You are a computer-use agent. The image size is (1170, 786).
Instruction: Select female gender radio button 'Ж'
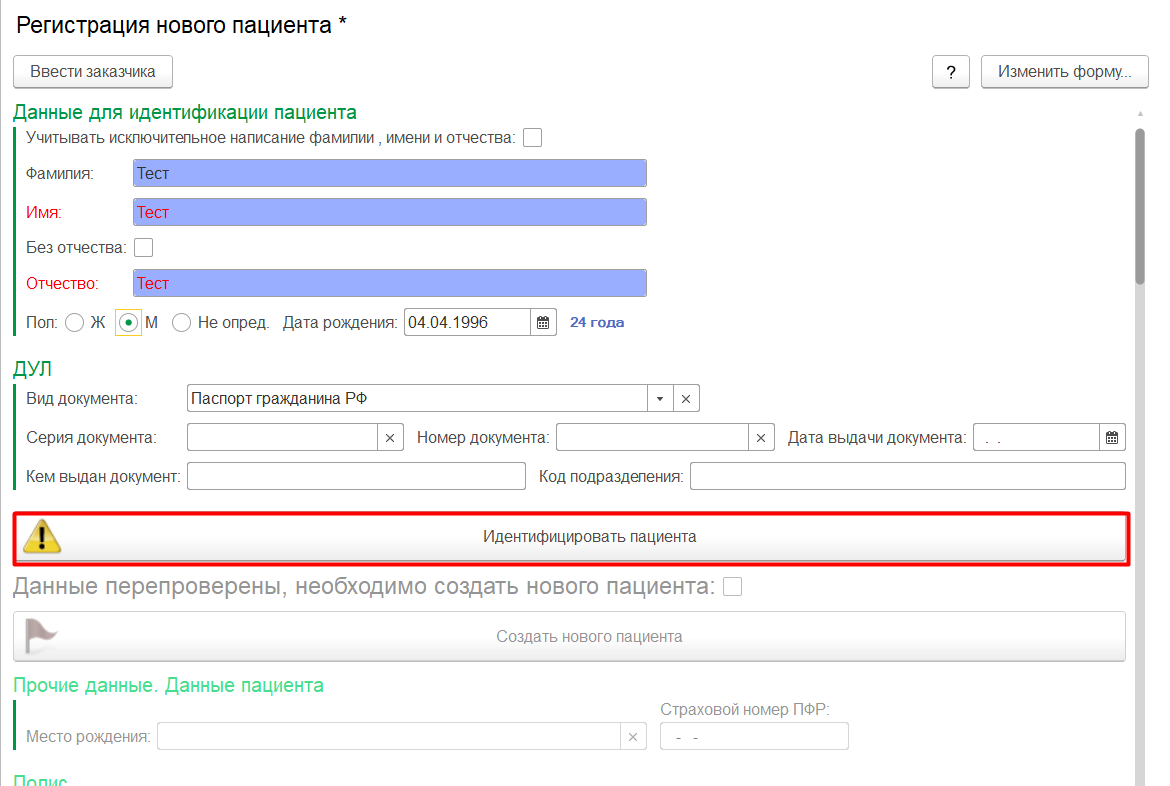point(74,323)
